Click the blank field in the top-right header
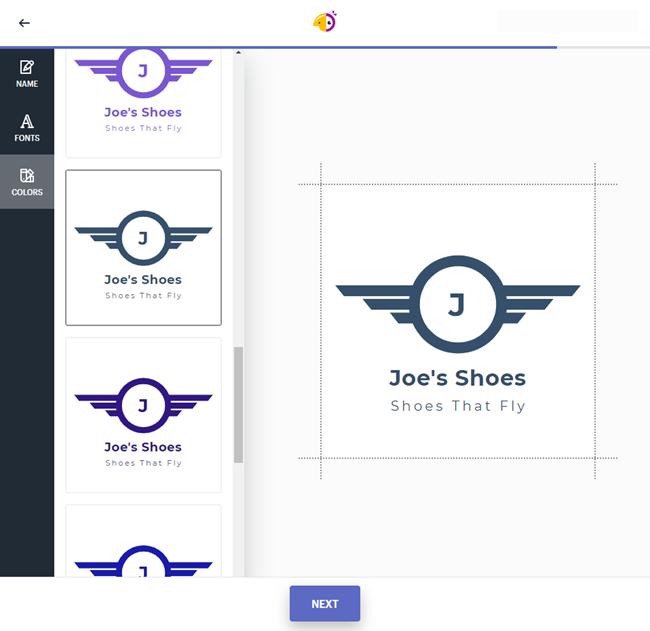 pos(566,22)
